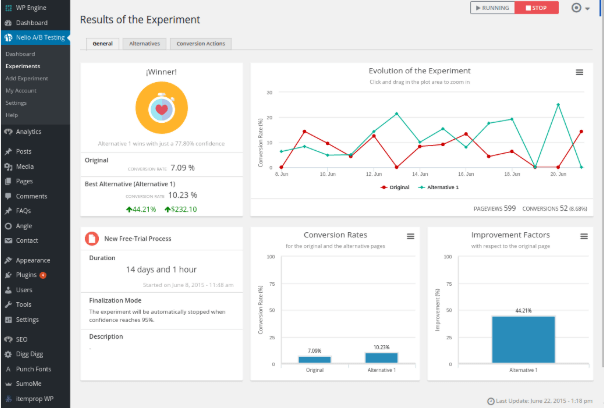Screen dimensions: 604x408
Task: Toggle Original series in chart legend
Action: tap(395, 187)
